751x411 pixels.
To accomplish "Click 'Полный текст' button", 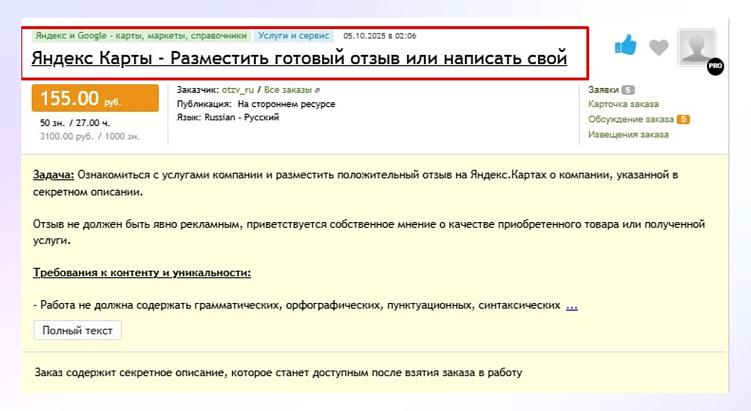I will pos(77,331).
